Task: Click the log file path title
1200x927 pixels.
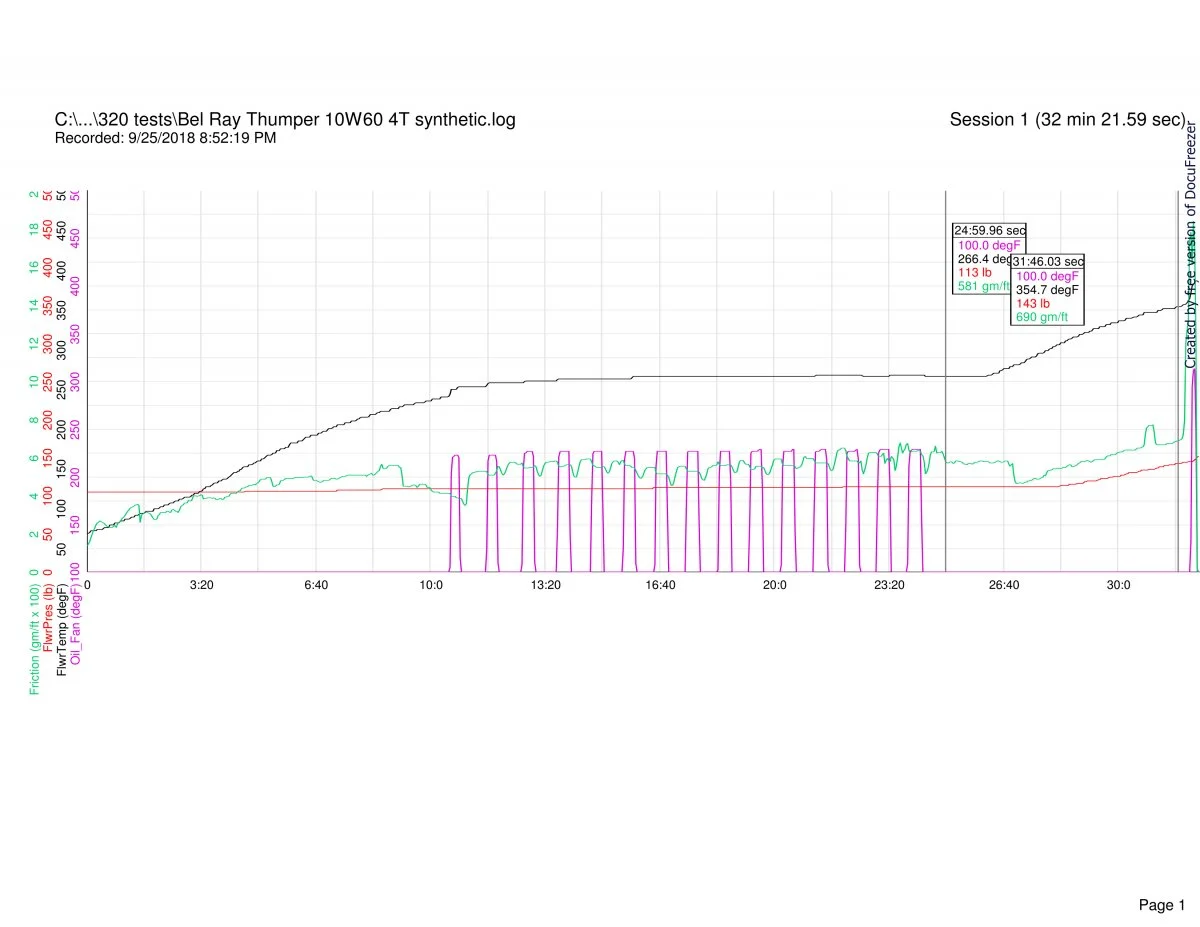Action: tap(285, 120)
